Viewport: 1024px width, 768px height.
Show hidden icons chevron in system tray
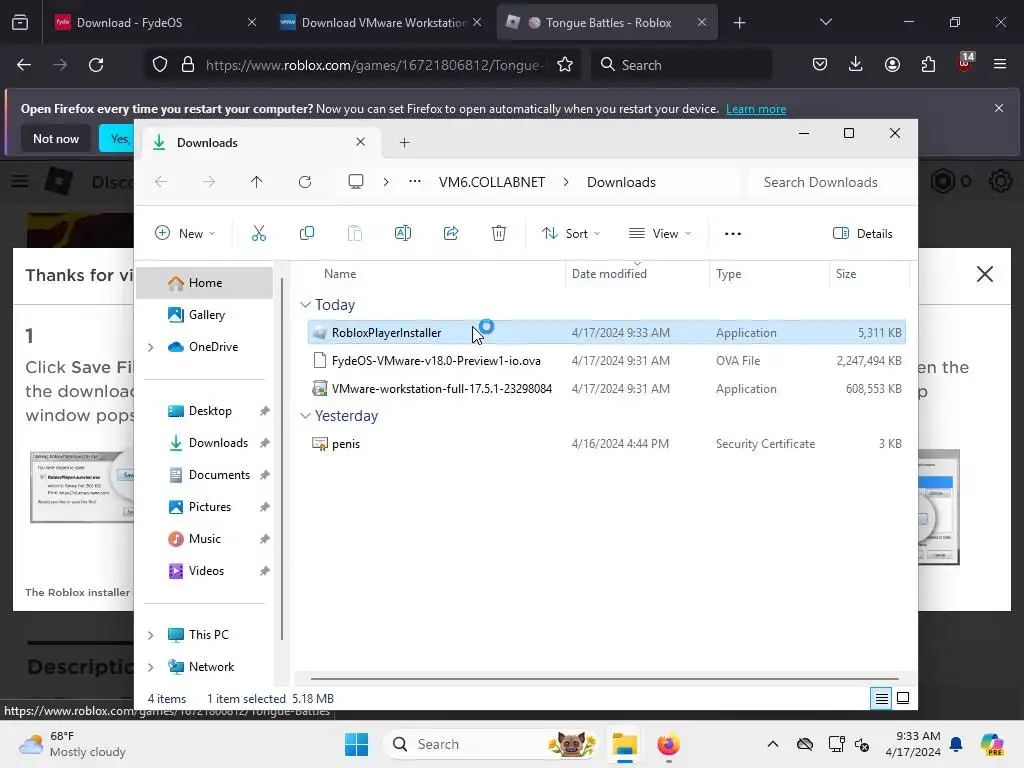point(773,744)
